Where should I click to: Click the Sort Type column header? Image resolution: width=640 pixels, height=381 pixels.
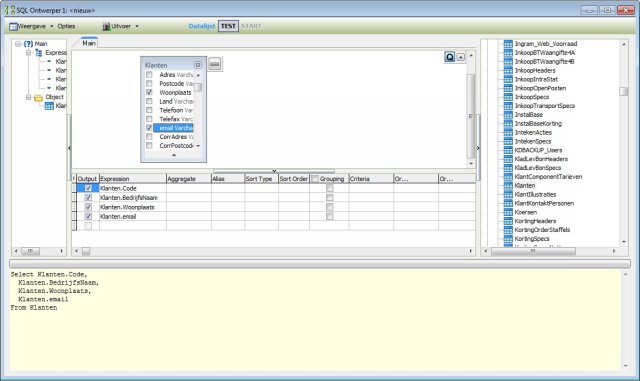tap(261, 179)
